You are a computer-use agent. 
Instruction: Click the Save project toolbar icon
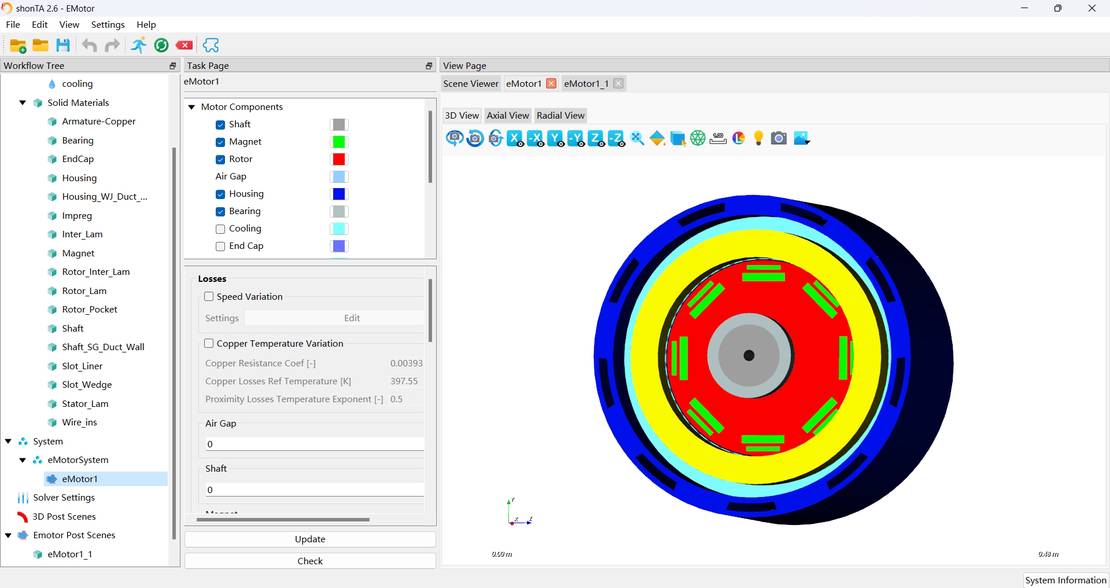click(x=63, y=45)
